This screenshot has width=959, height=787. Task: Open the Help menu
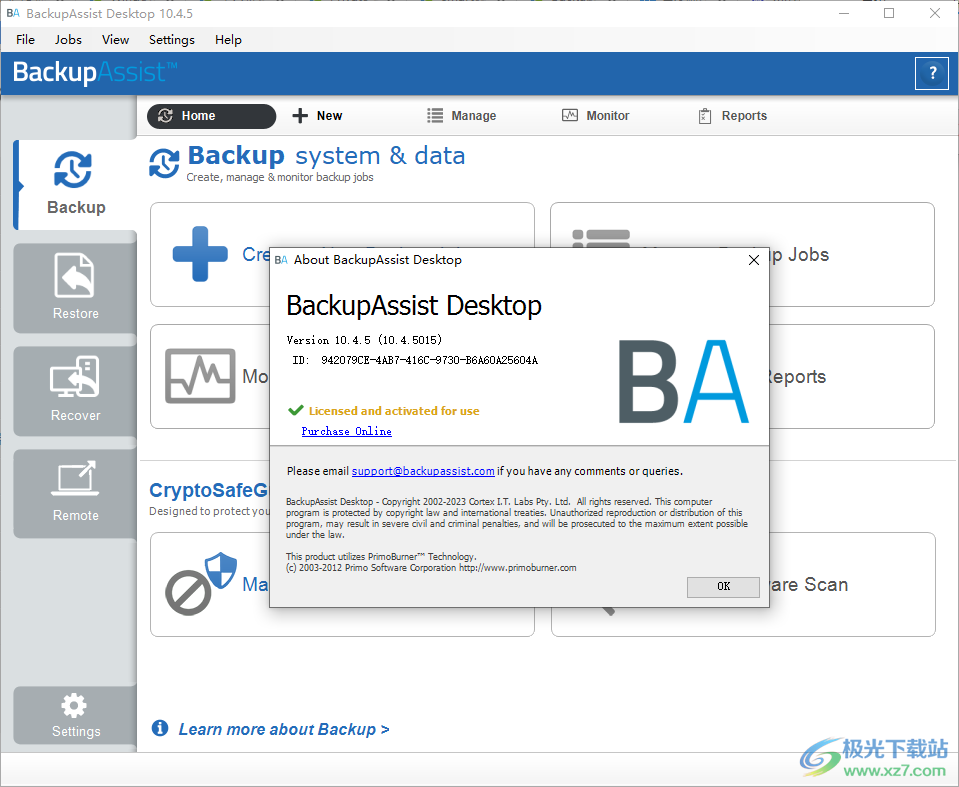228,40
